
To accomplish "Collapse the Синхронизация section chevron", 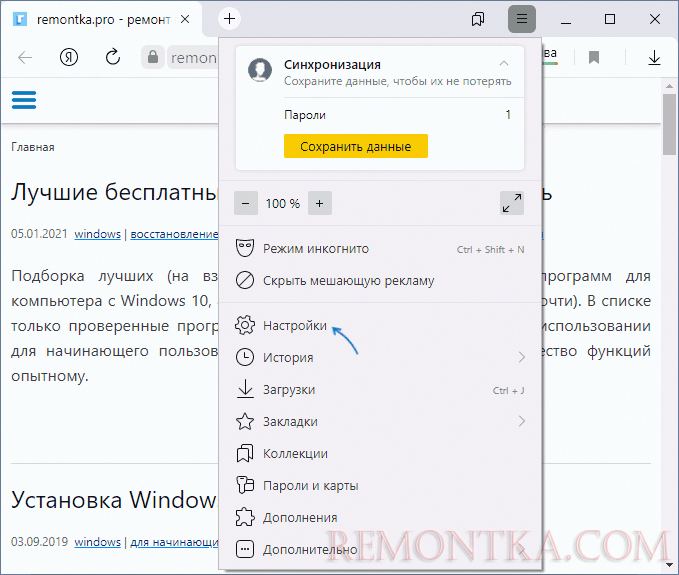I will [x=504, y=64].
